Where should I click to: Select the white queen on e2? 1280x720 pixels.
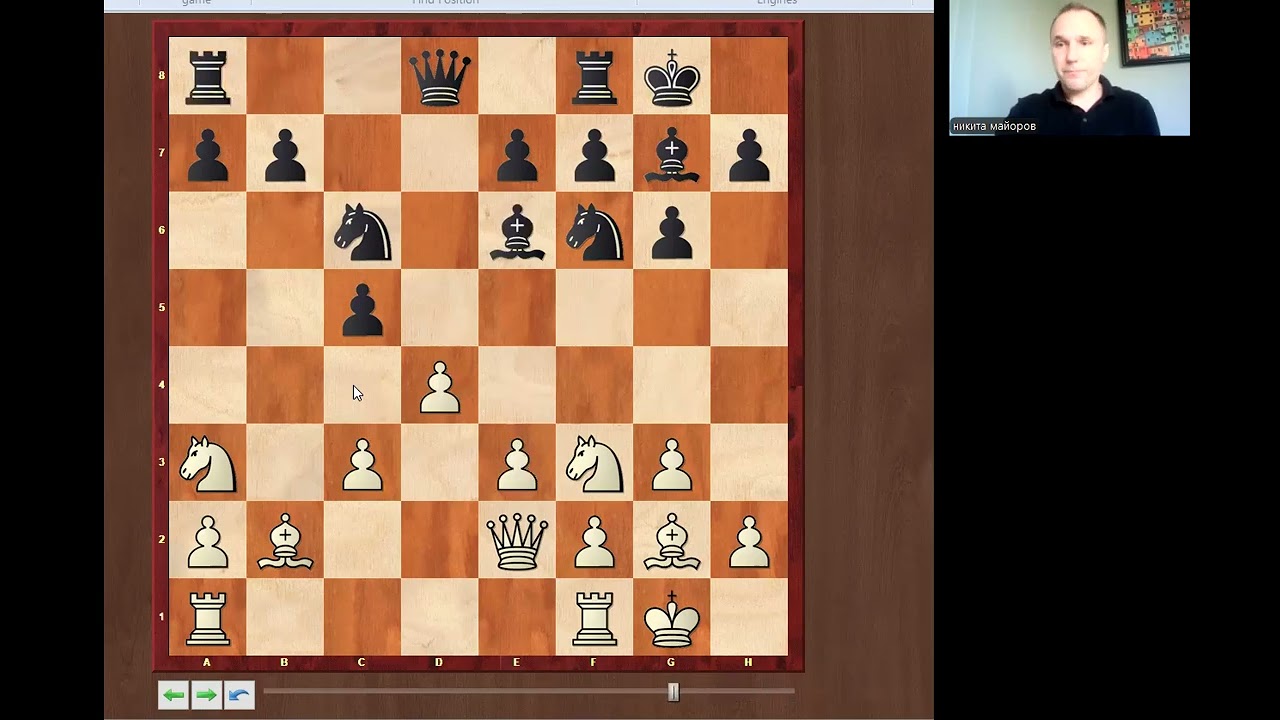(517, 541)
